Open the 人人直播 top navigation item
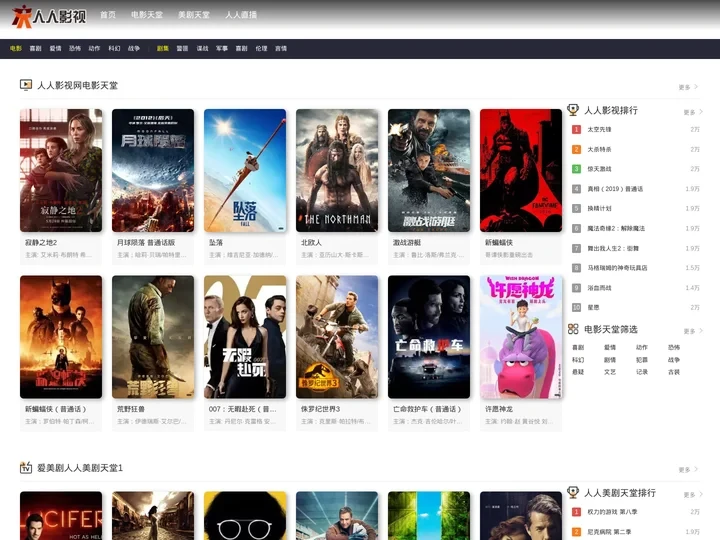 click(241, 15)
